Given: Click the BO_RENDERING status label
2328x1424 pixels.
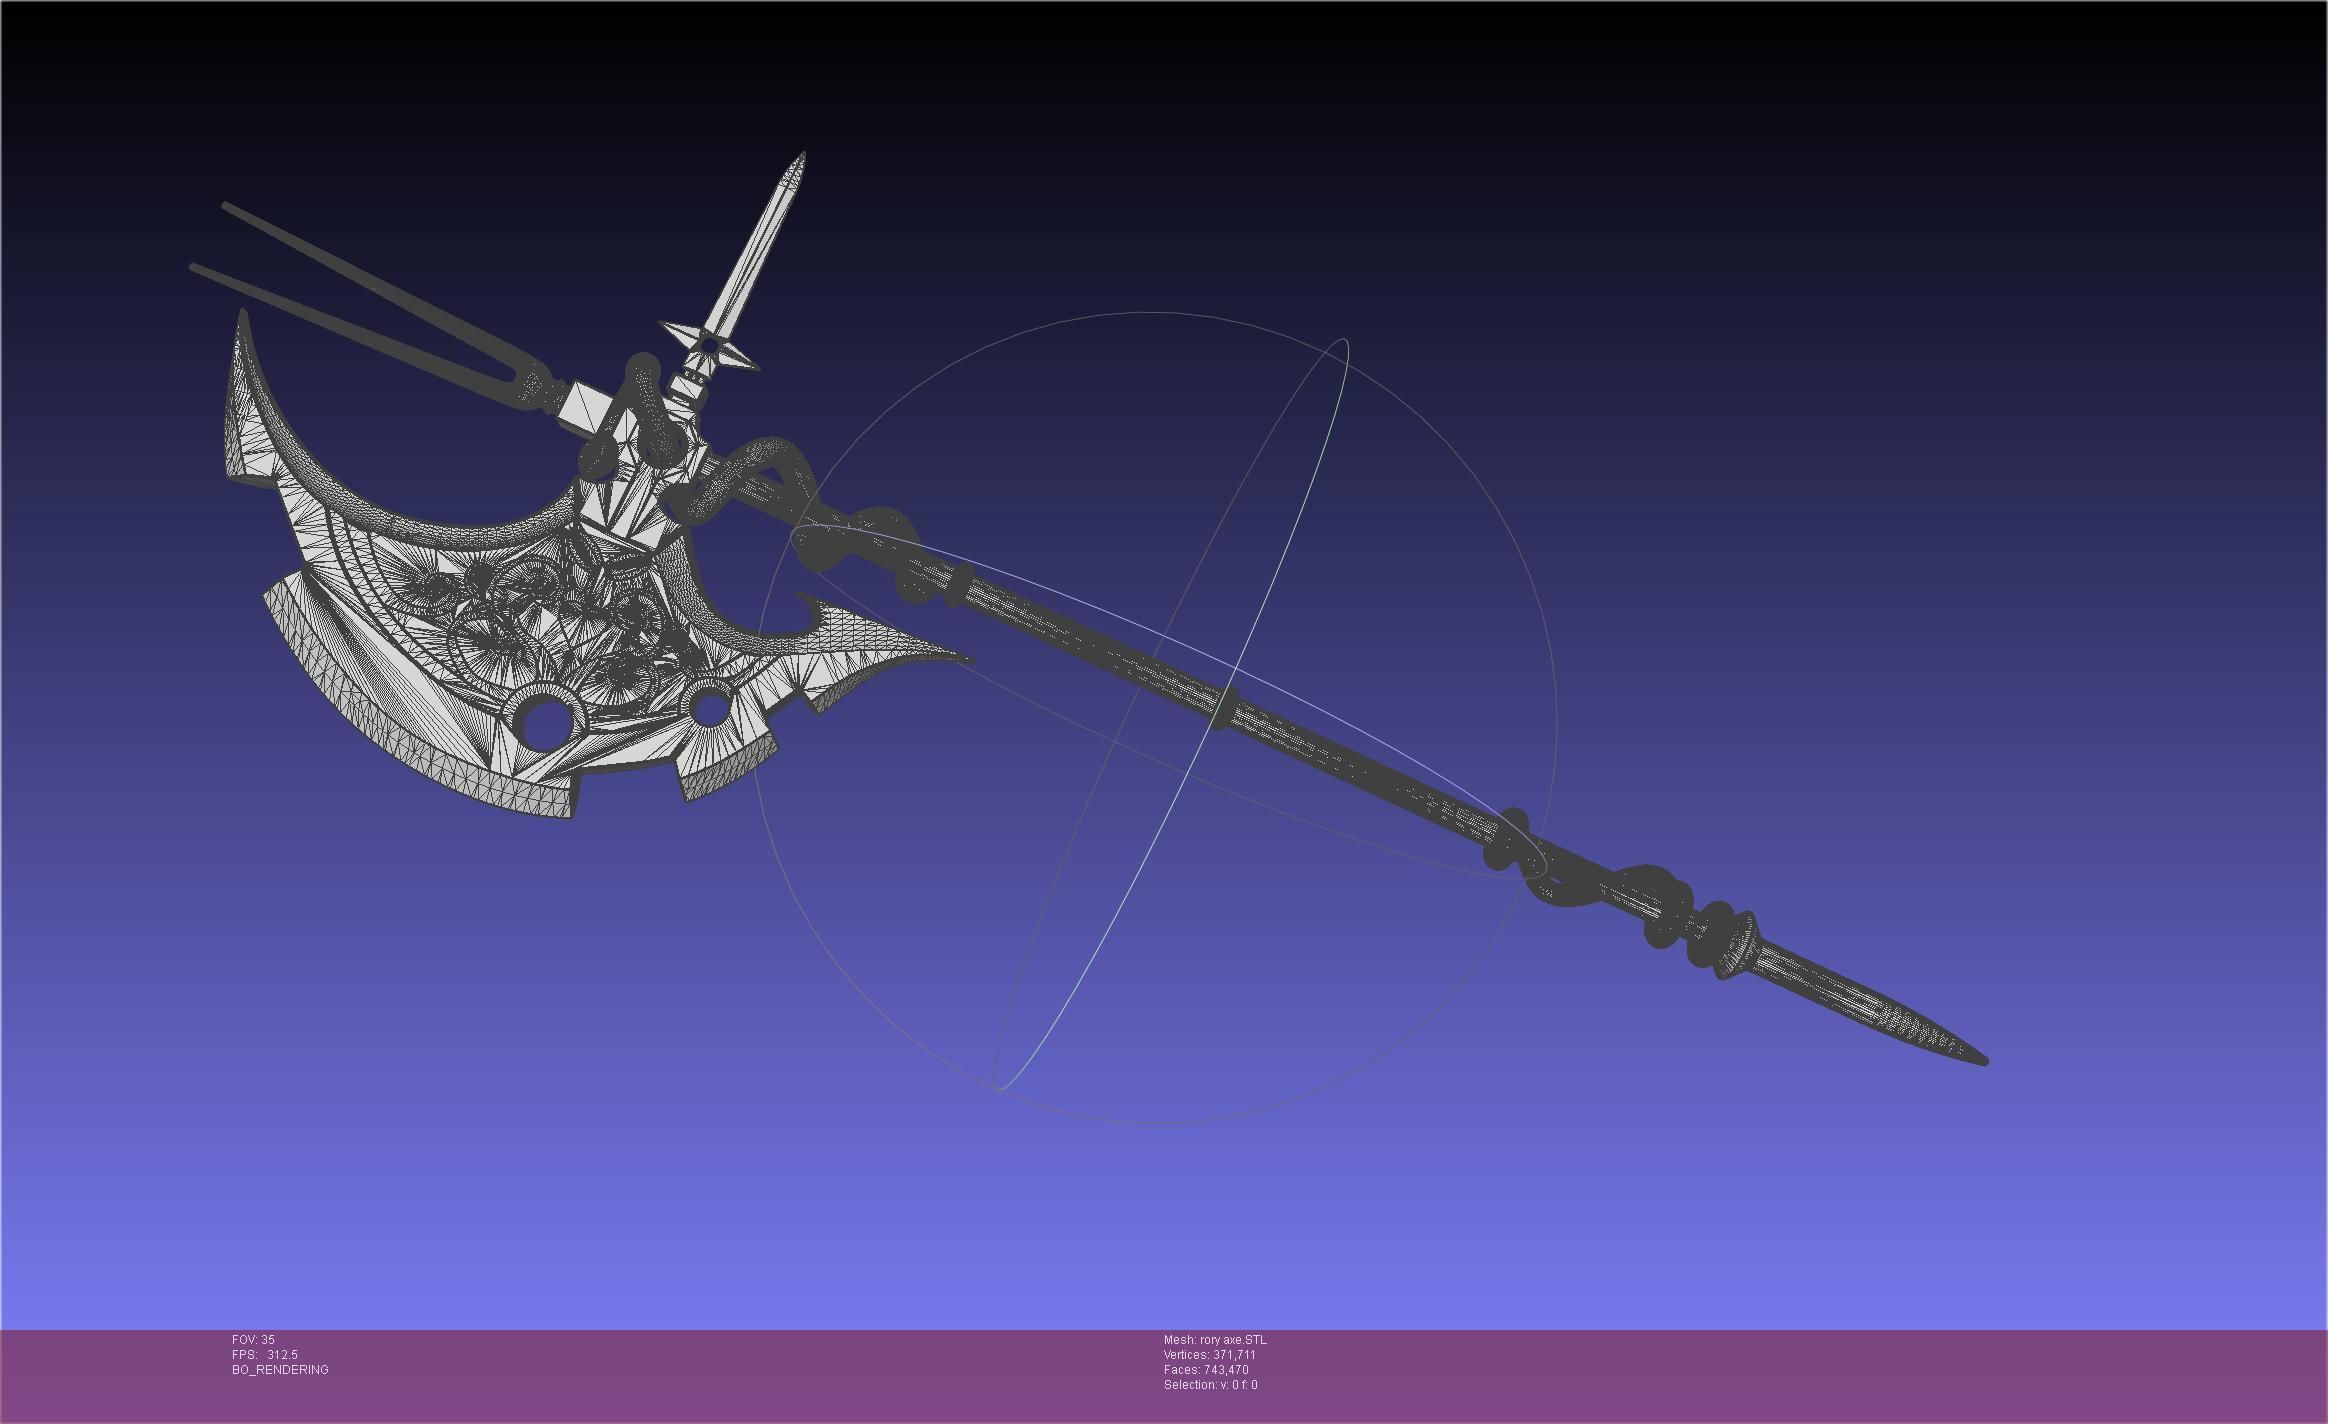Looking at the screenshot, I should point(280,1370).
